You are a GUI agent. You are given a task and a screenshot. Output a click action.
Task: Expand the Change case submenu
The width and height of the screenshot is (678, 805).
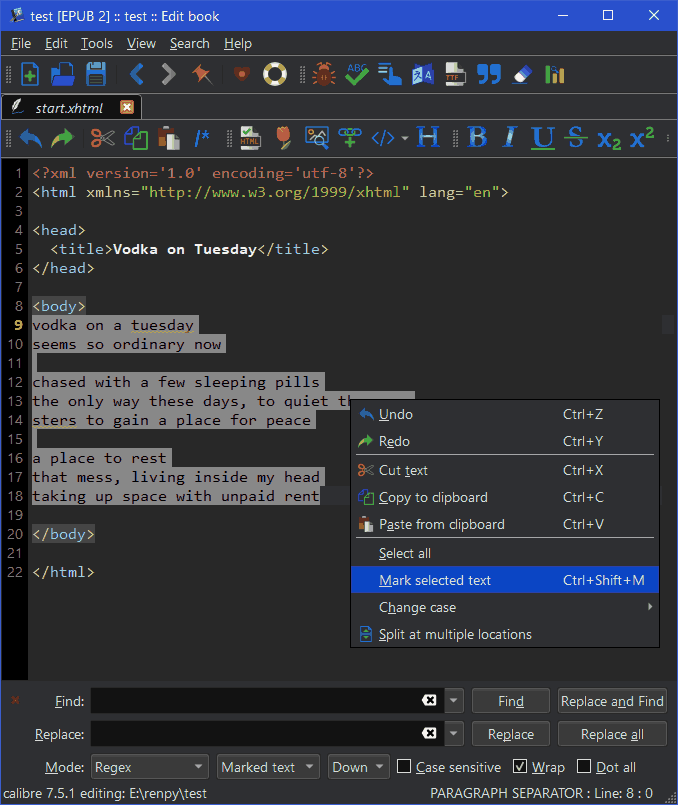[505, 607]
